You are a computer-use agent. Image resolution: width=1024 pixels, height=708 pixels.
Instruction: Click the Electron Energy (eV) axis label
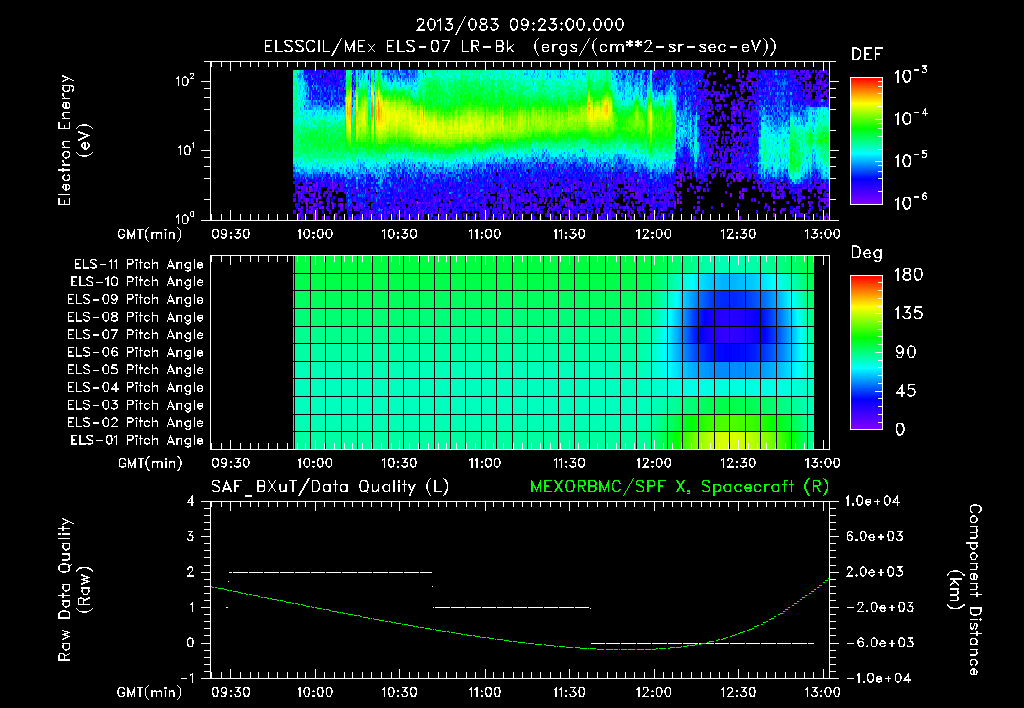click(74, 140)
